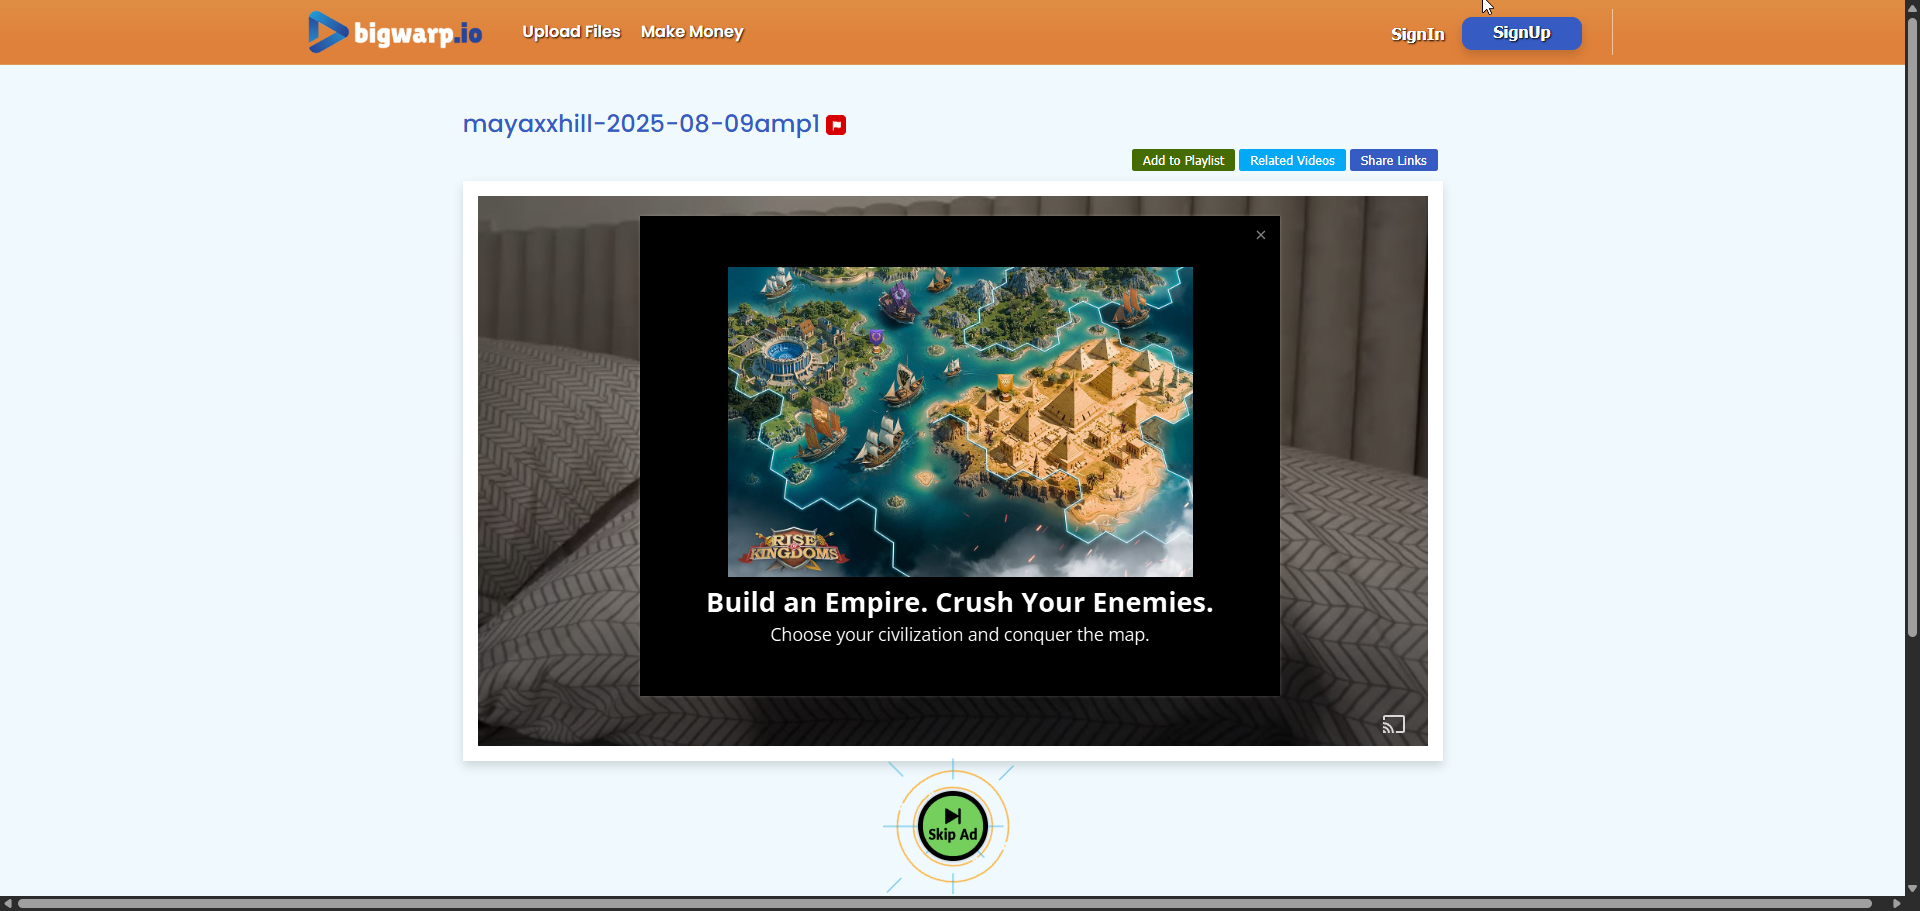Click the SignUp button
The height and width of the screenshot is (911, 1920).
[1521, 33]
